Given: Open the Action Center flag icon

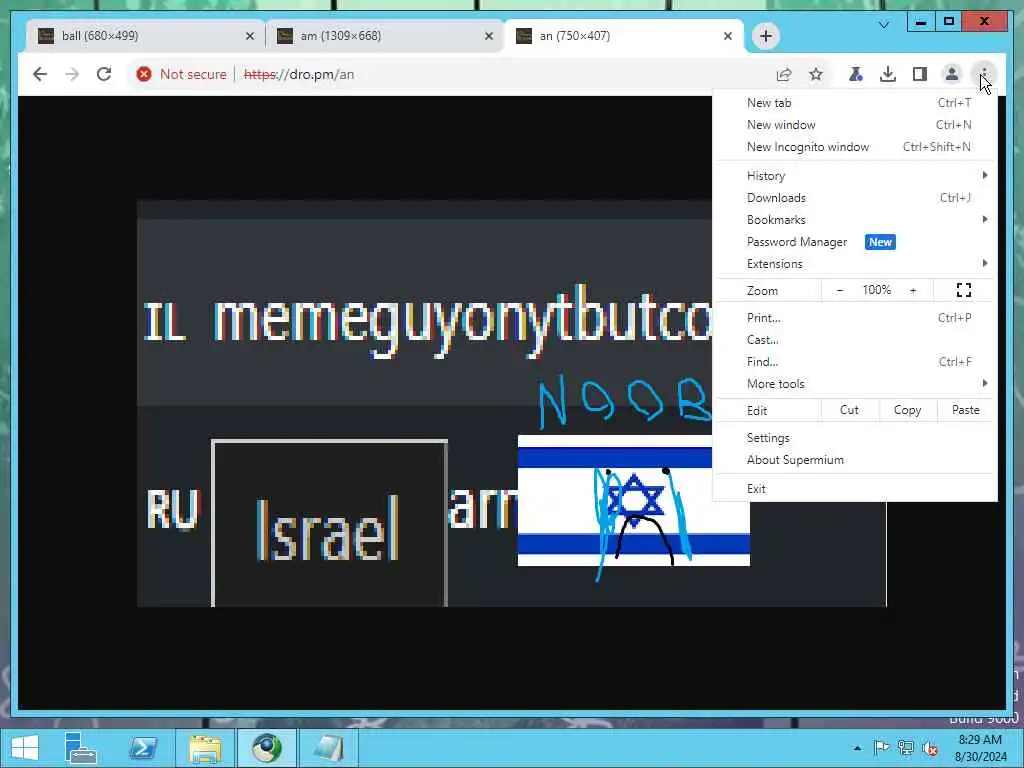Looking at the screenshot, I should (x=881, y=748).
